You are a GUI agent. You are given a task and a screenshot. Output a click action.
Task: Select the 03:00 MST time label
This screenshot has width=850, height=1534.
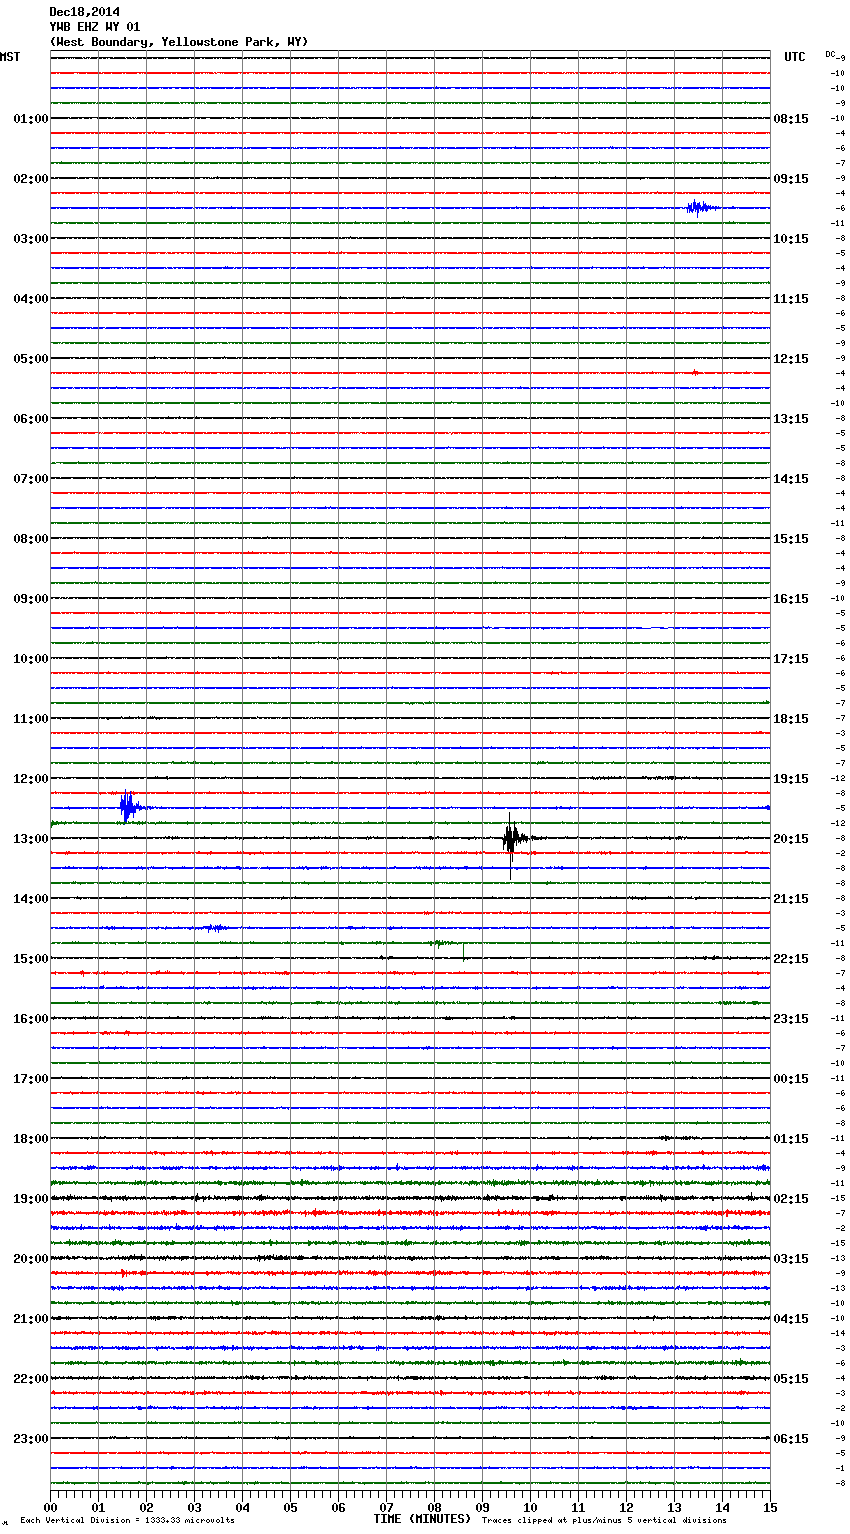(30, 239)
